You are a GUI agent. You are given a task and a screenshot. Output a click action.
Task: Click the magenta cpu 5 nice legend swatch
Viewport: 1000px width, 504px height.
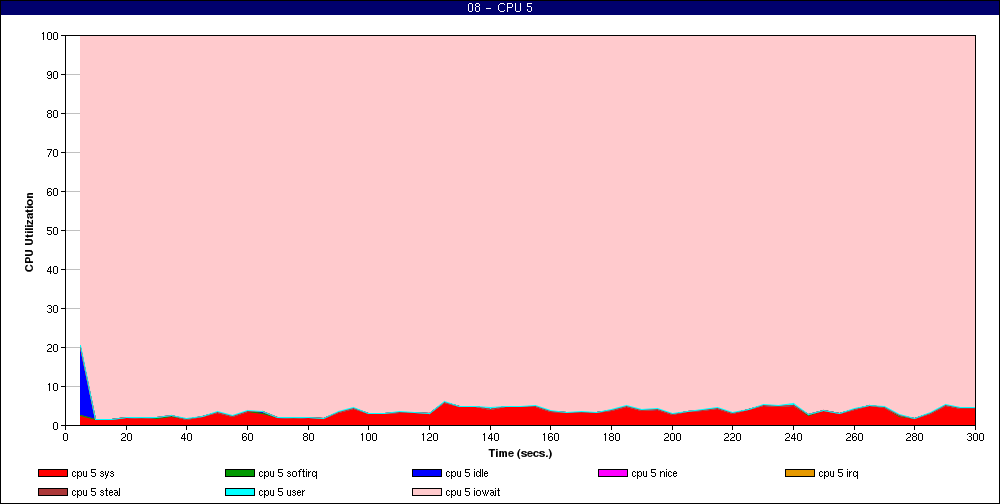(613, 473)
